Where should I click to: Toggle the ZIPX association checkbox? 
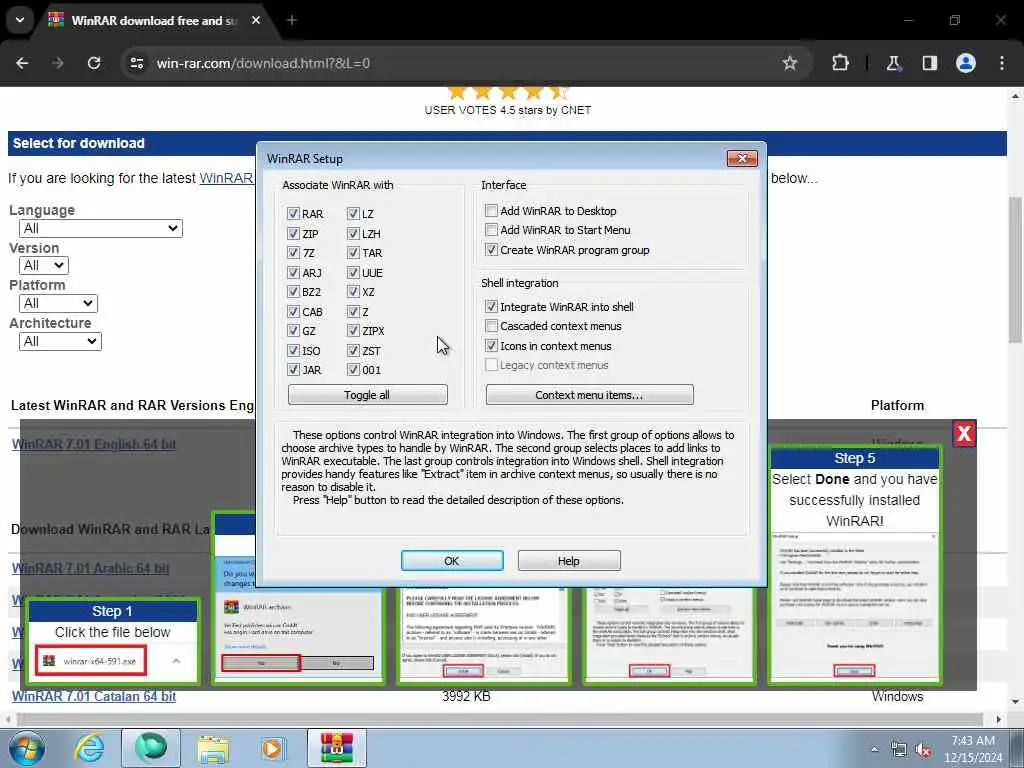pyautogui.click(x=353, y=331)
